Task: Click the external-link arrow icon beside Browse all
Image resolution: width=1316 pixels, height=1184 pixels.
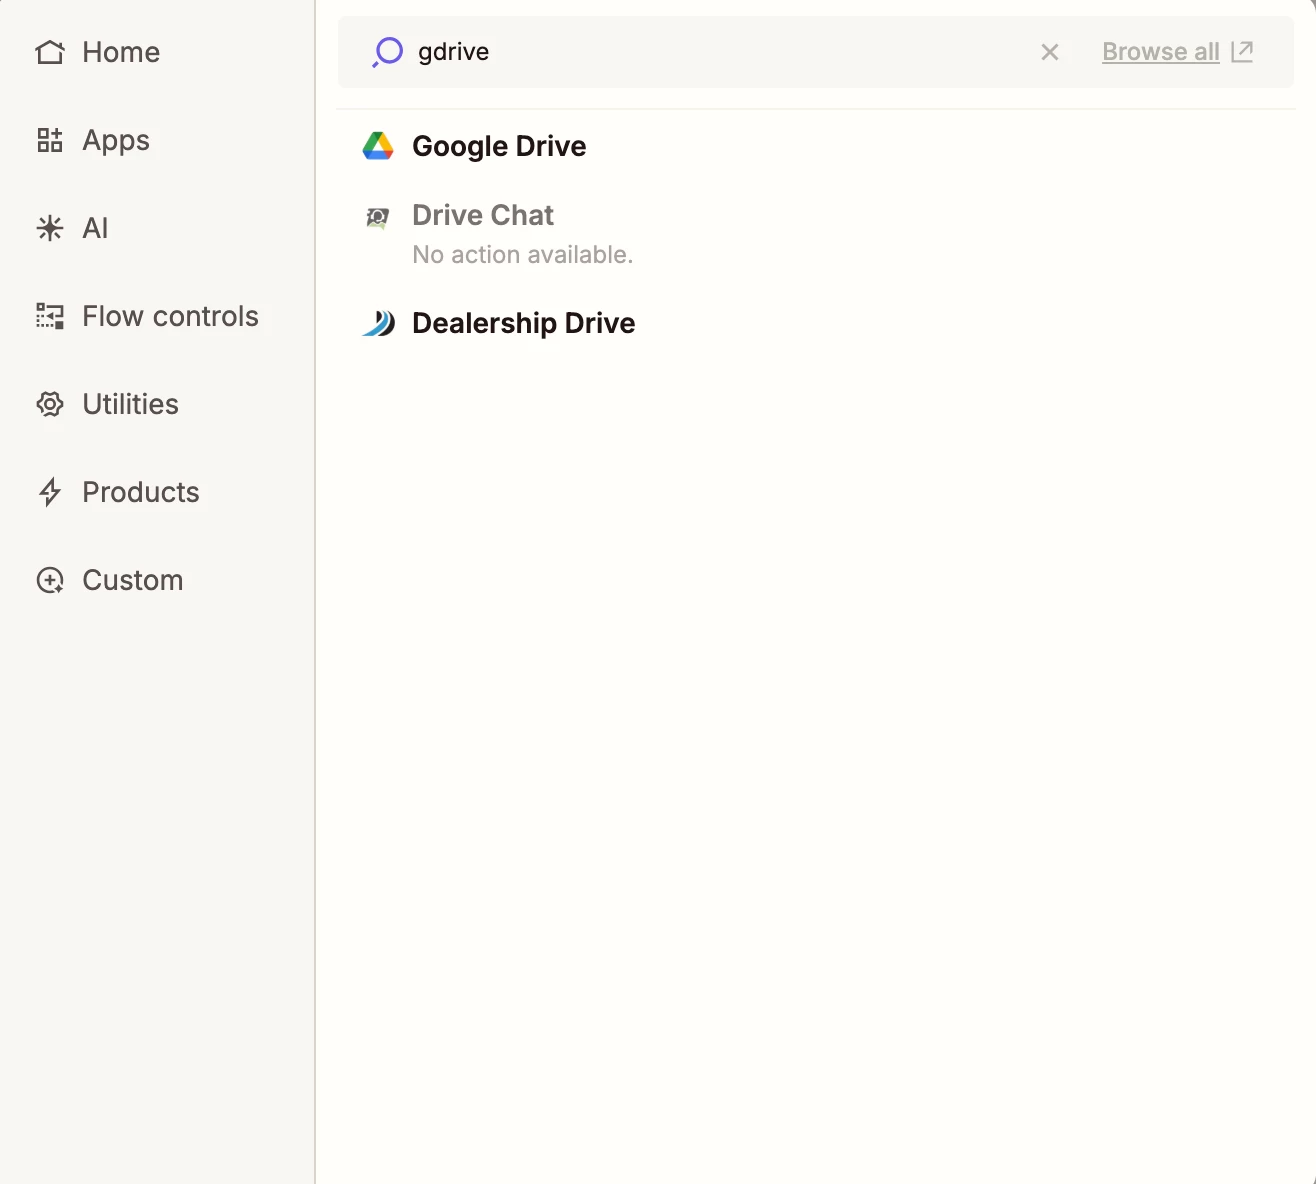Action: [1242, 51]
